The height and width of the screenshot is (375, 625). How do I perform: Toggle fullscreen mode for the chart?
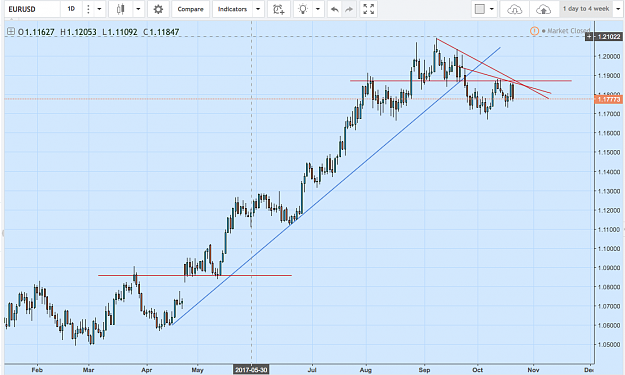click(369, 9)
